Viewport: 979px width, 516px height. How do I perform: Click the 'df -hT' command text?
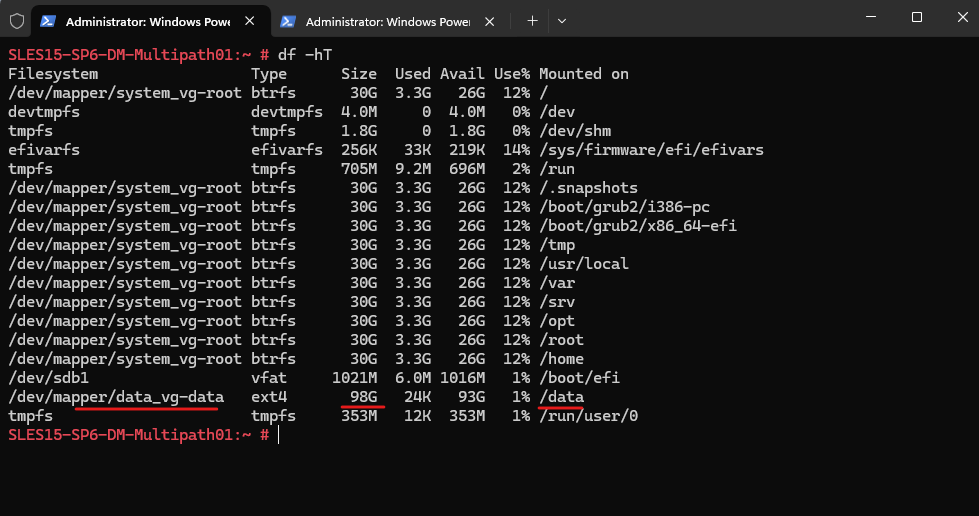[x=303, y=55]
